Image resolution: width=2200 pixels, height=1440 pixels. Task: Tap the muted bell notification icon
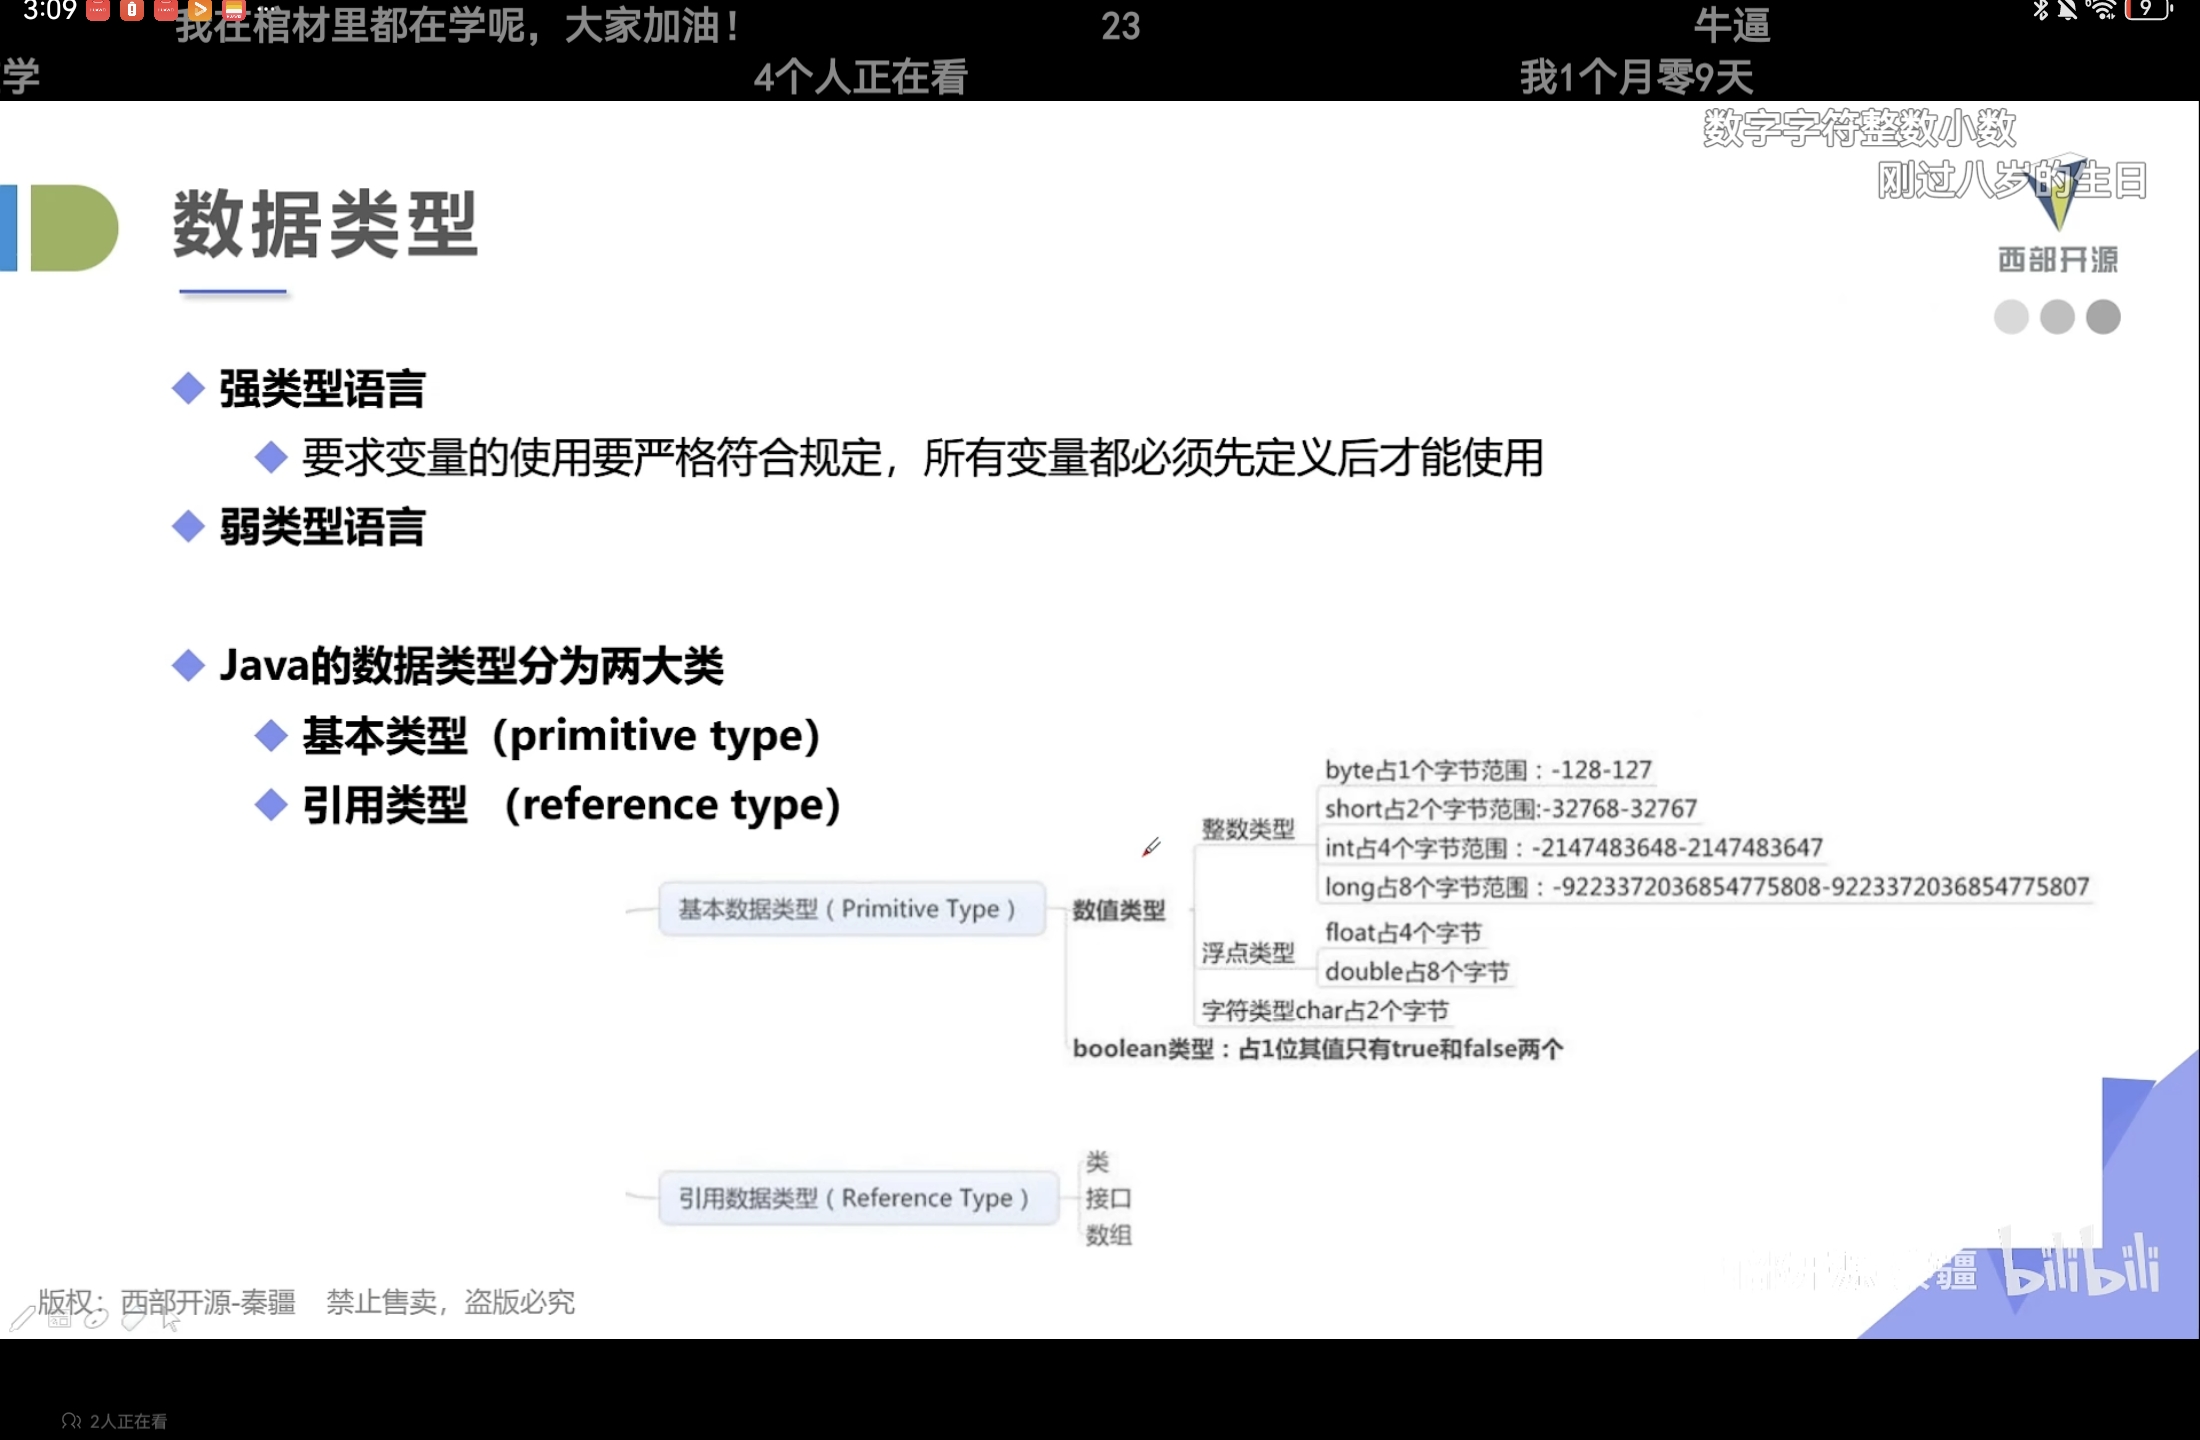[2068, 11]
